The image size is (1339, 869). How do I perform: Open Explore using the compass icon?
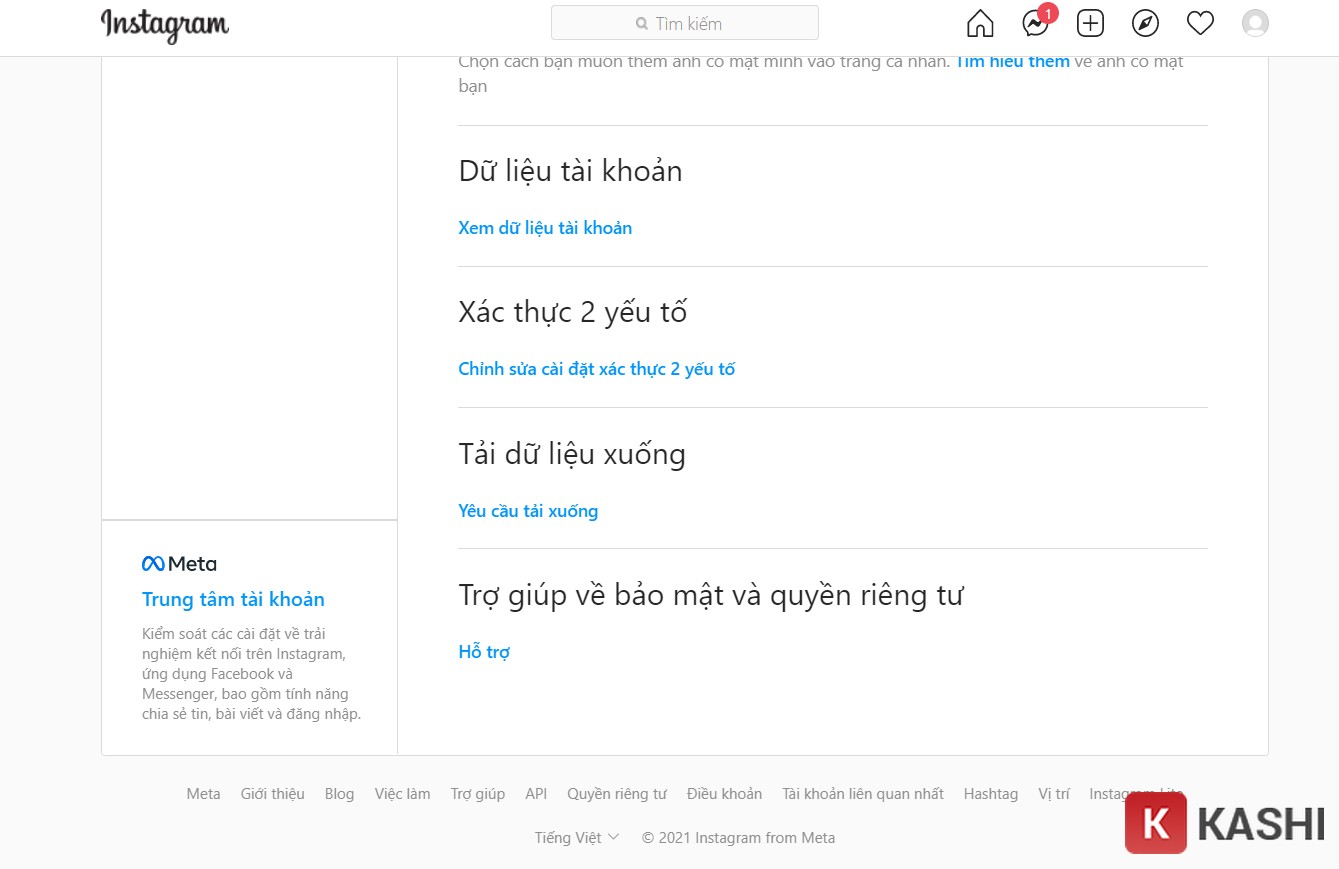coord(1145,22)
